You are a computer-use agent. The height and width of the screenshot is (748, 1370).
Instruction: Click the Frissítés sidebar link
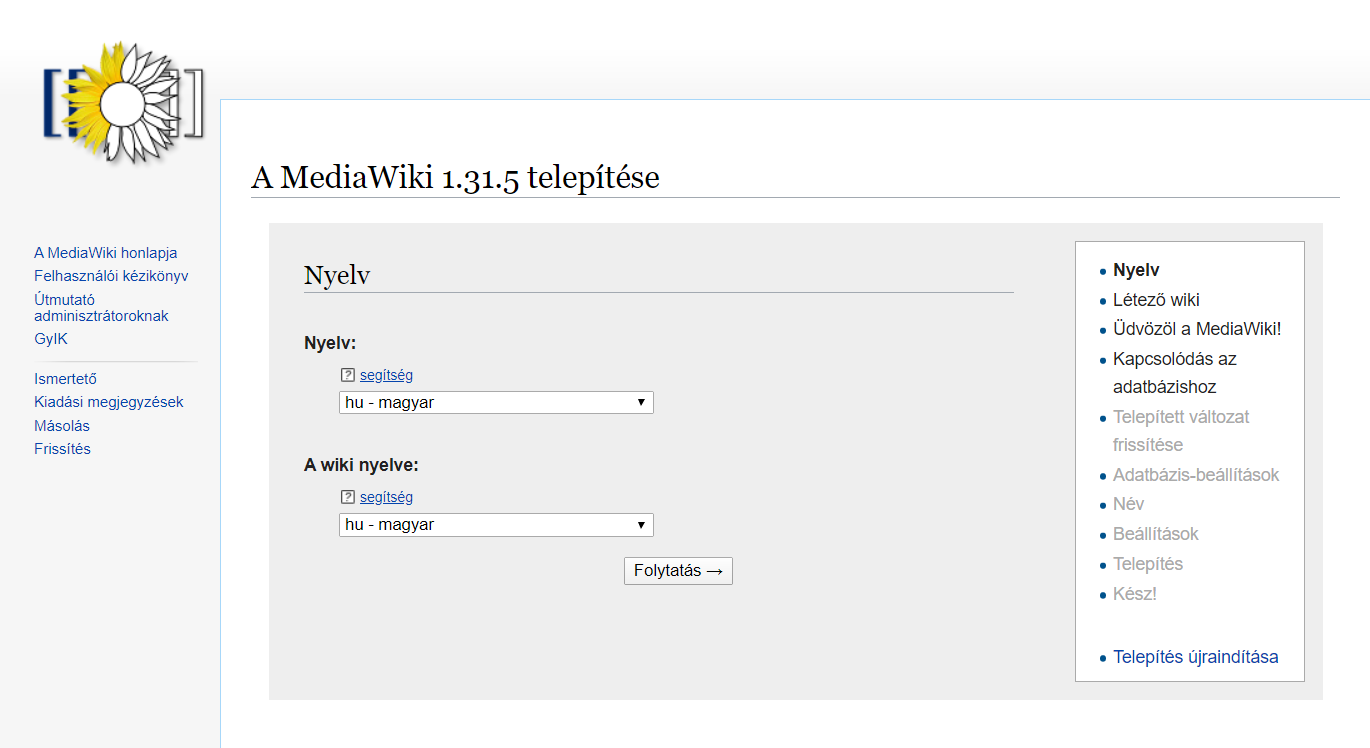click(x=62, y=449)
